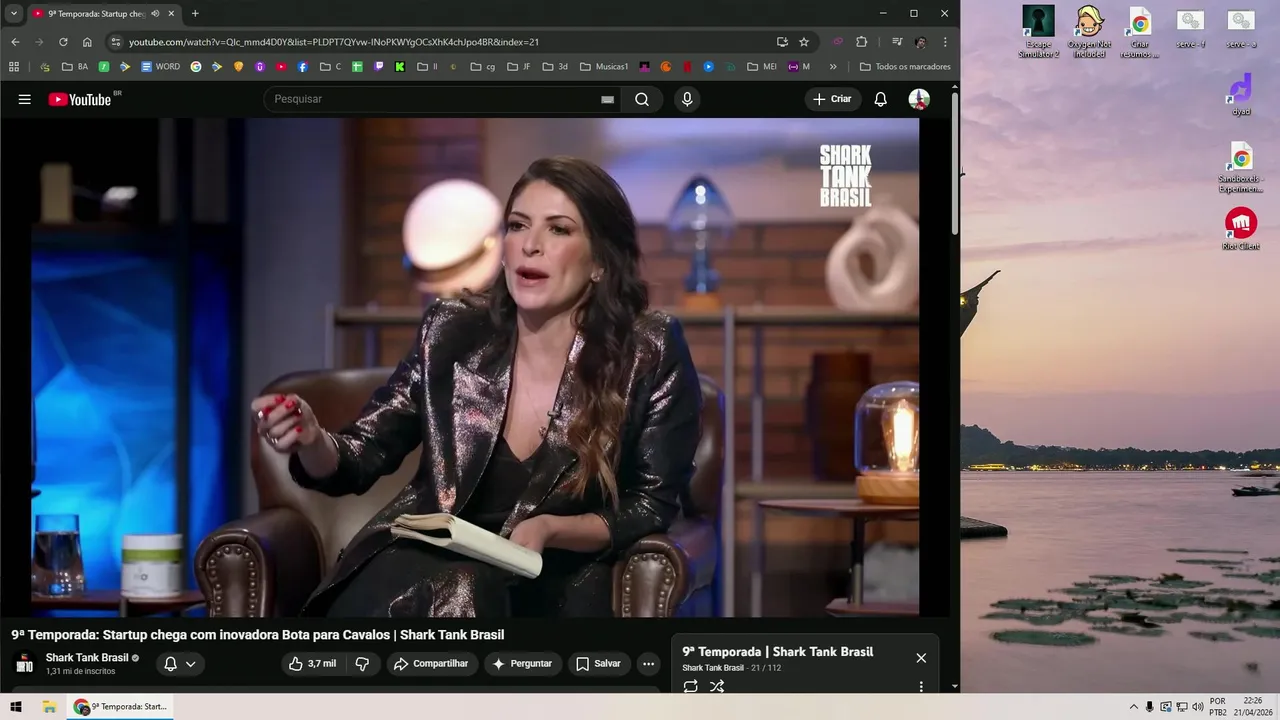Open the taskbar volume control
Screen dimensions: 1280x720
[x=1198, y=707]
